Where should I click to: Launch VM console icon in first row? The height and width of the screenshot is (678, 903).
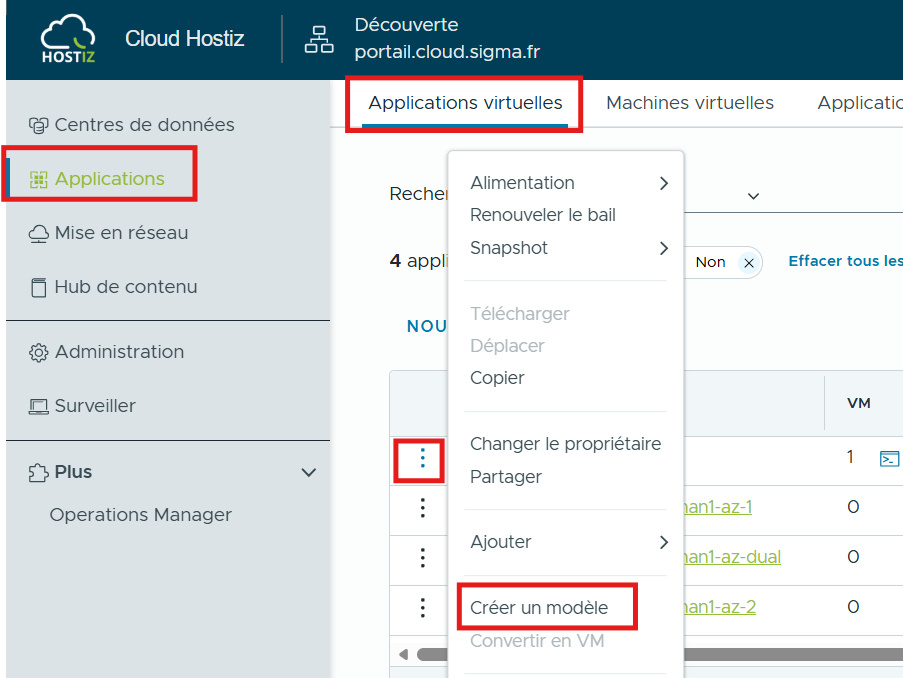coord(888,459)
